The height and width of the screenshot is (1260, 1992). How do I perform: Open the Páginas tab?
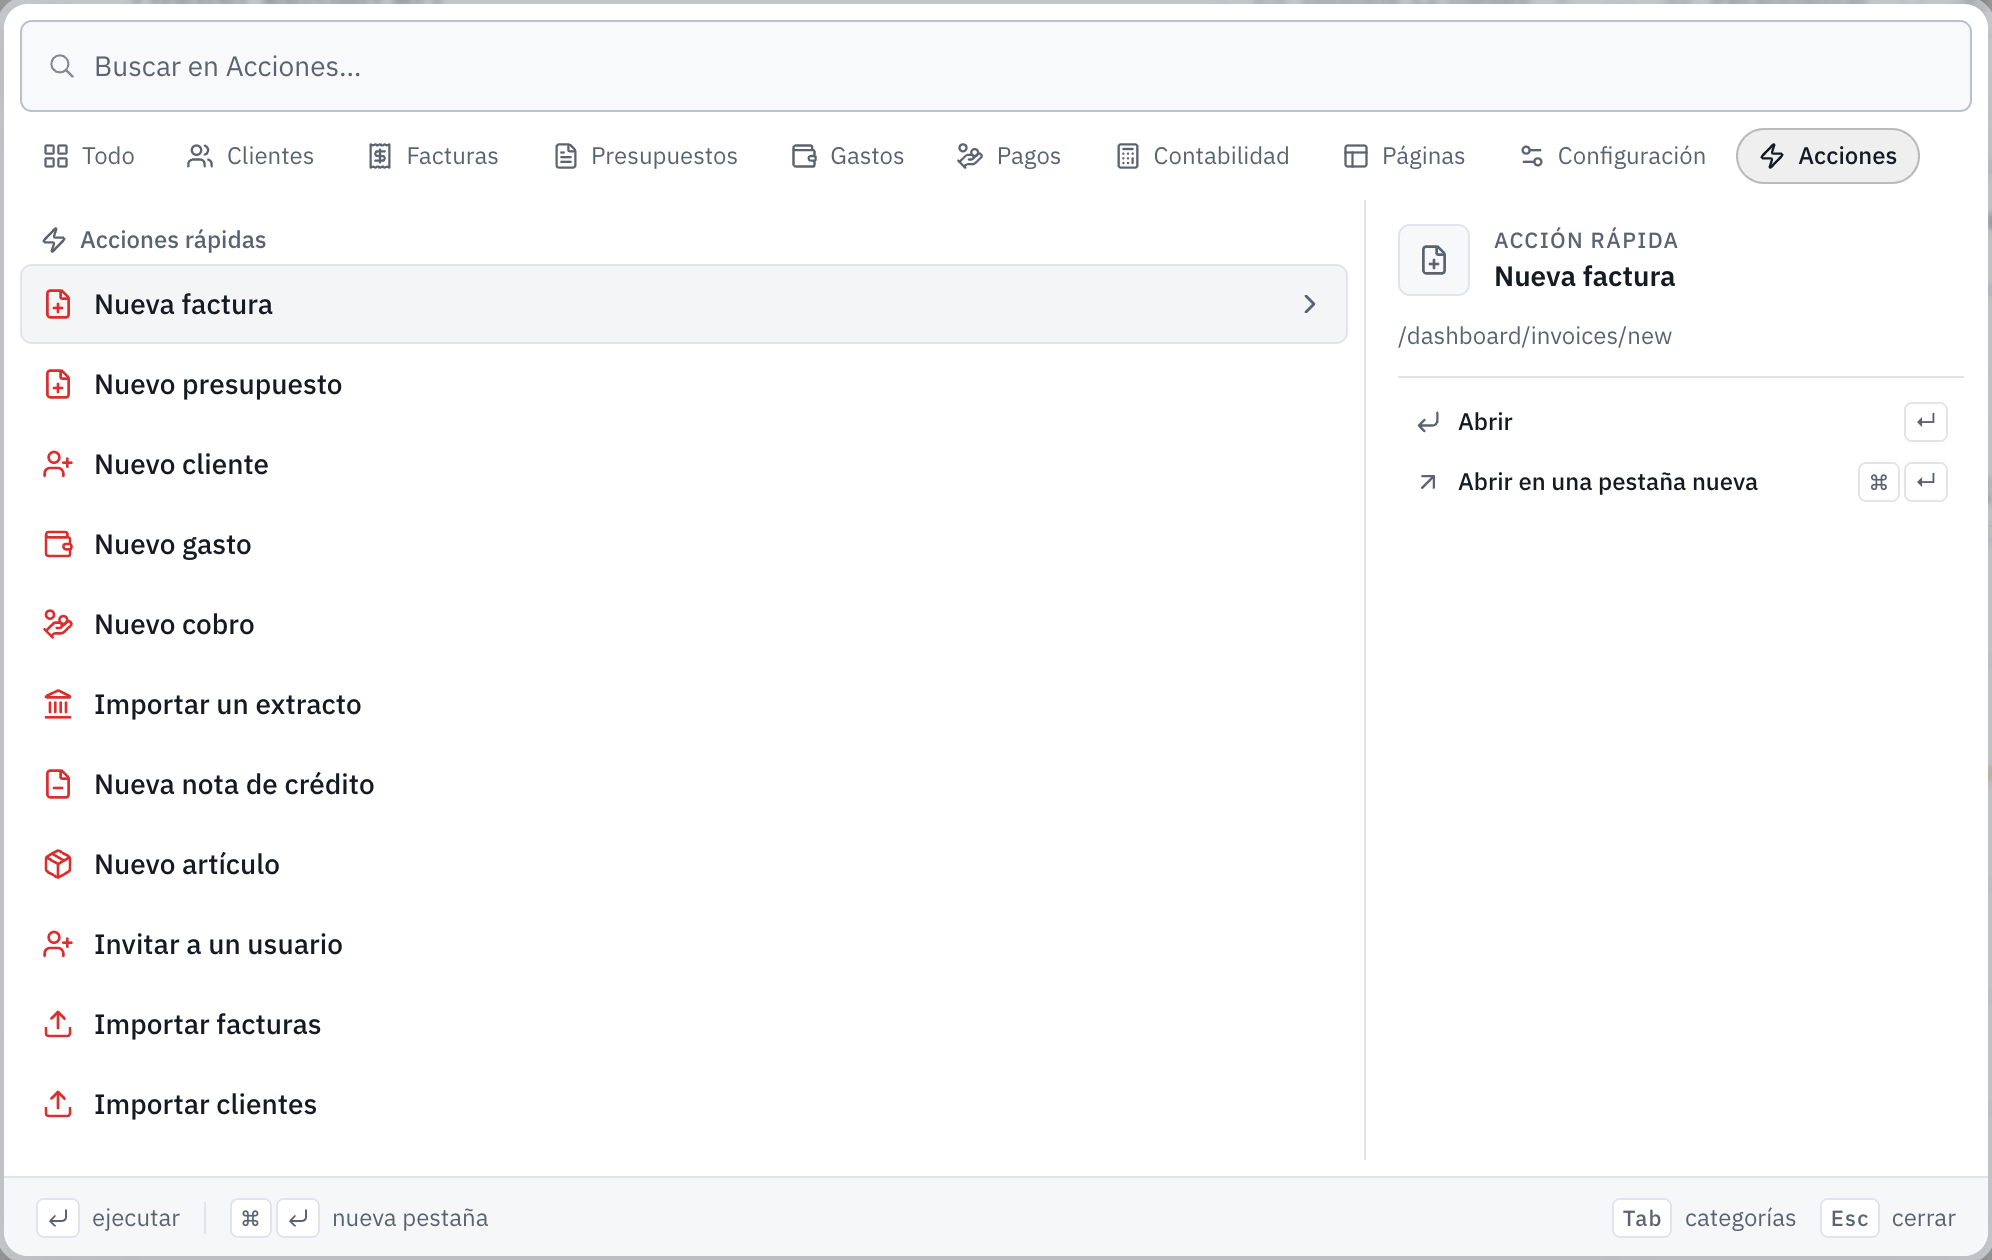[x=1404, y=156]
